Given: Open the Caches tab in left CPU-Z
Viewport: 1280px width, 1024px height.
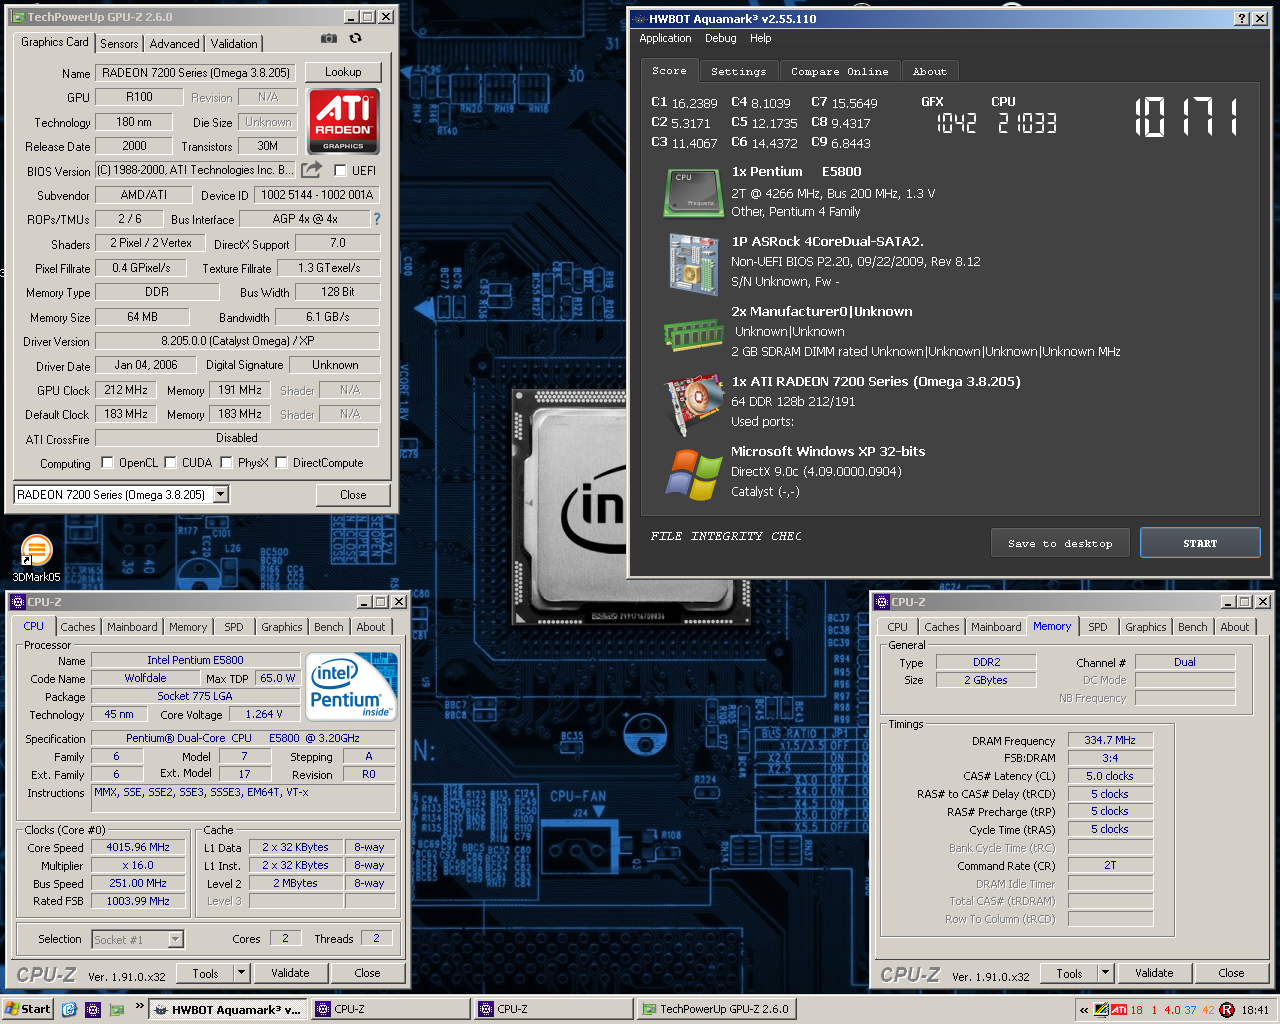Looking at the screenshot, I should tap(78, 627).
